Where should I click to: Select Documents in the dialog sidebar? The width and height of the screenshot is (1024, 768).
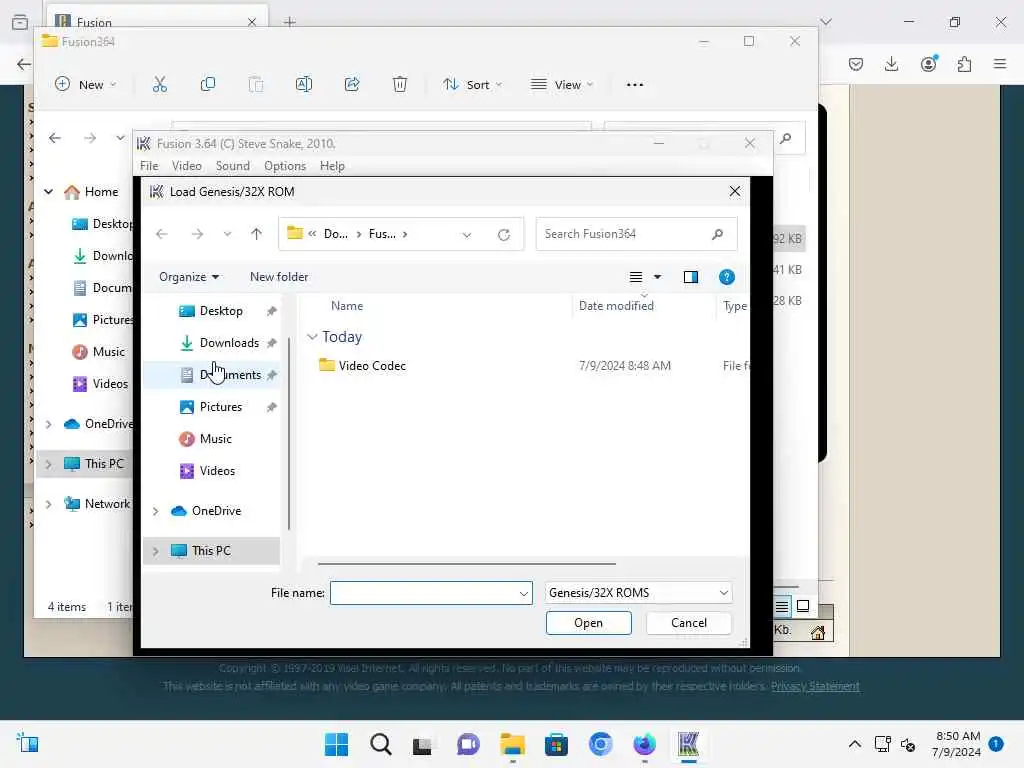(212, 375)
